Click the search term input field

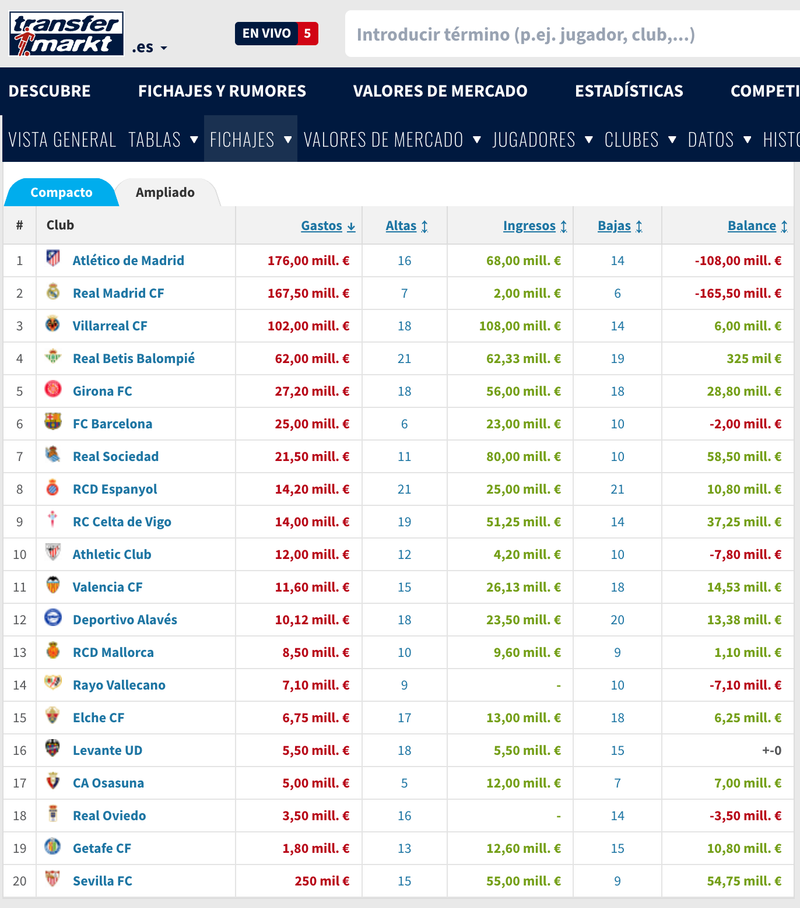tap(570, 35)
